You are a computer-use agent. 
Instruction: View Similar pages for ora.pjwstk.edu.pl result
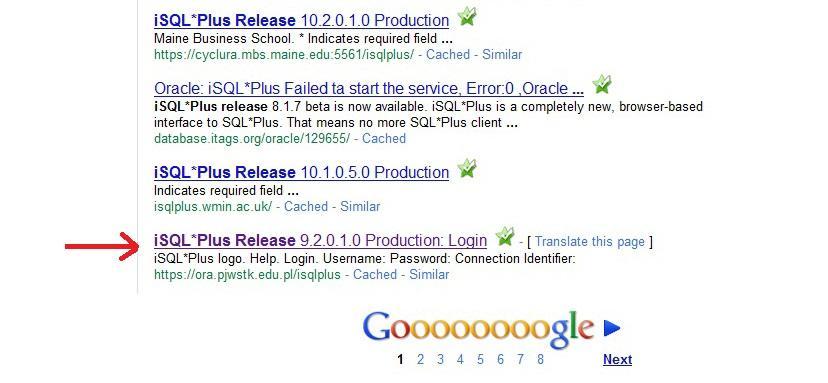coord(429,274)
